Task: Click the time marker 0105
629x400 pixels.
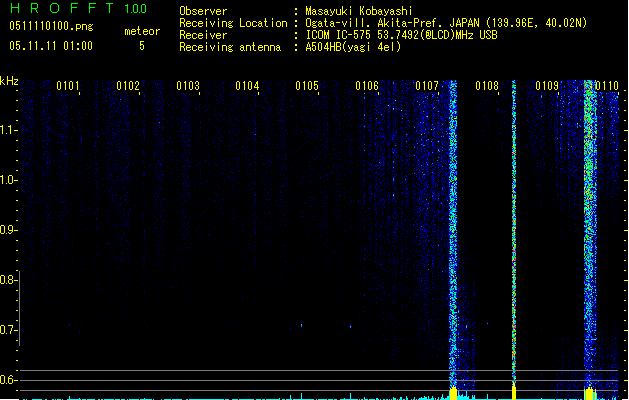Action: pos(307,86)
